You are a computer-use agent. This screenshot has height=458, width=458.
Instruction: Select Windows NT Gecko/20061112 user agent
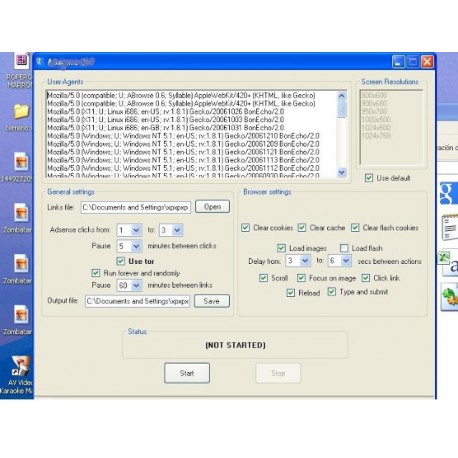pos(183,168)
